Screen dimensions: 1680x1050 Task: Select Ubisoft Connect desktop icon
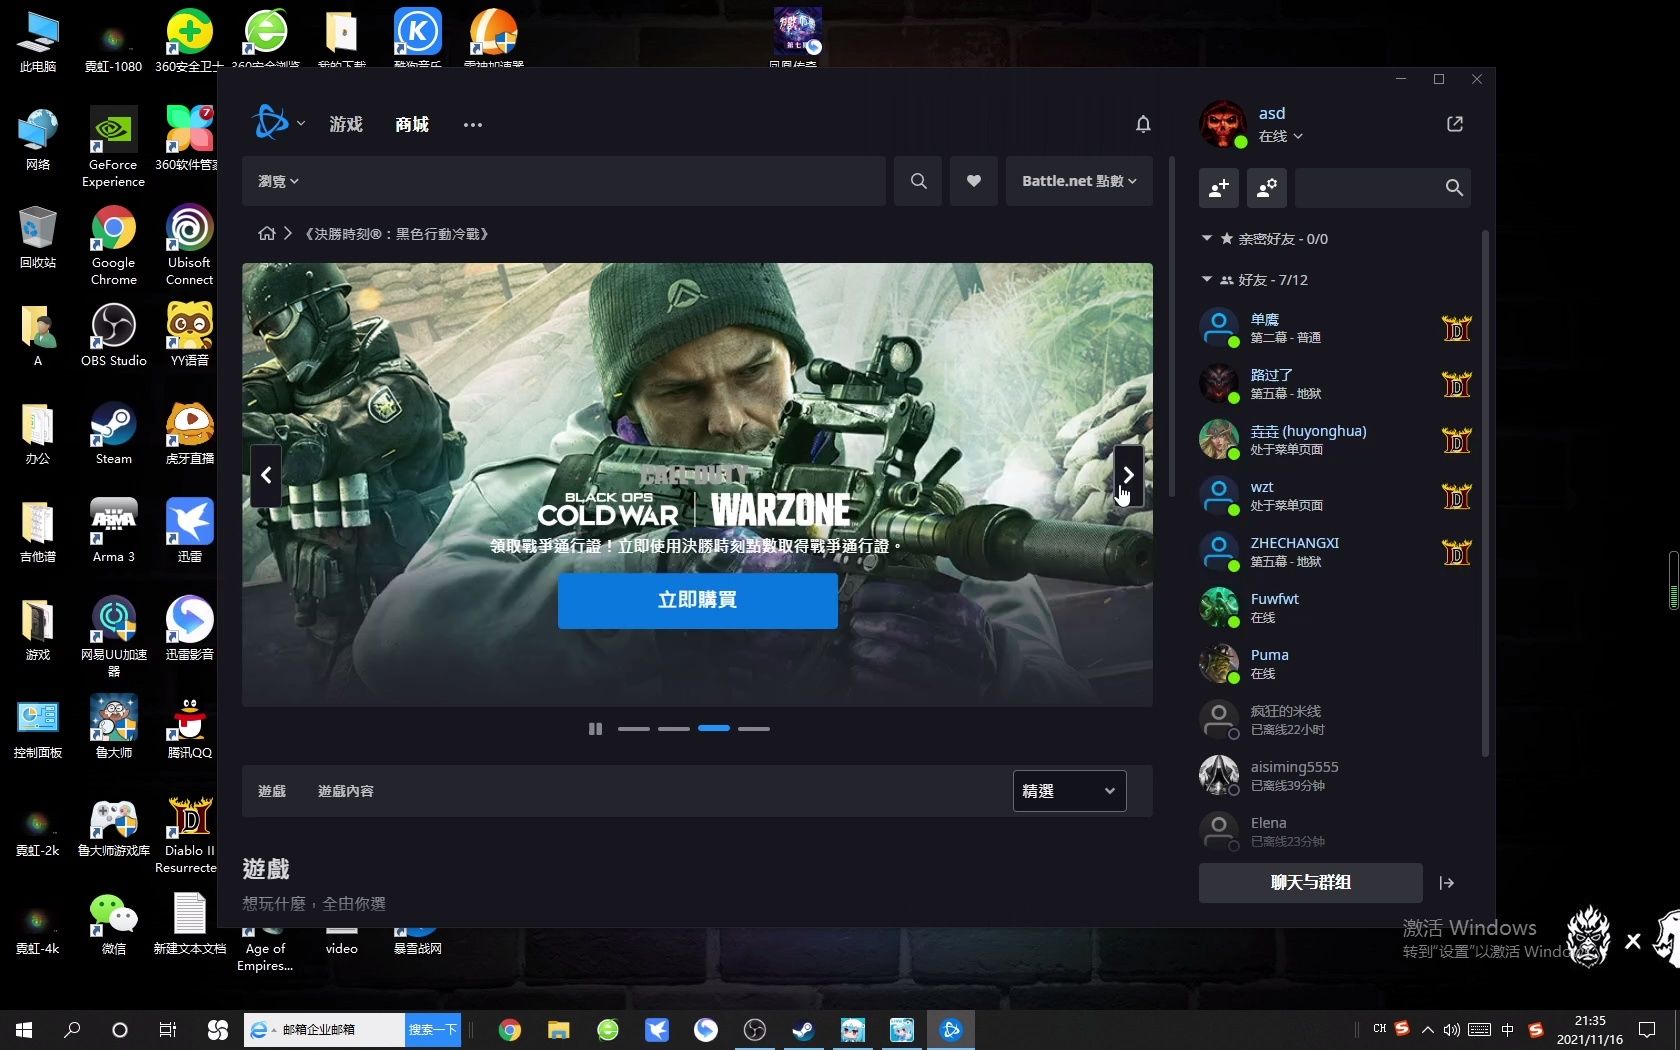[x=189, y=245]
